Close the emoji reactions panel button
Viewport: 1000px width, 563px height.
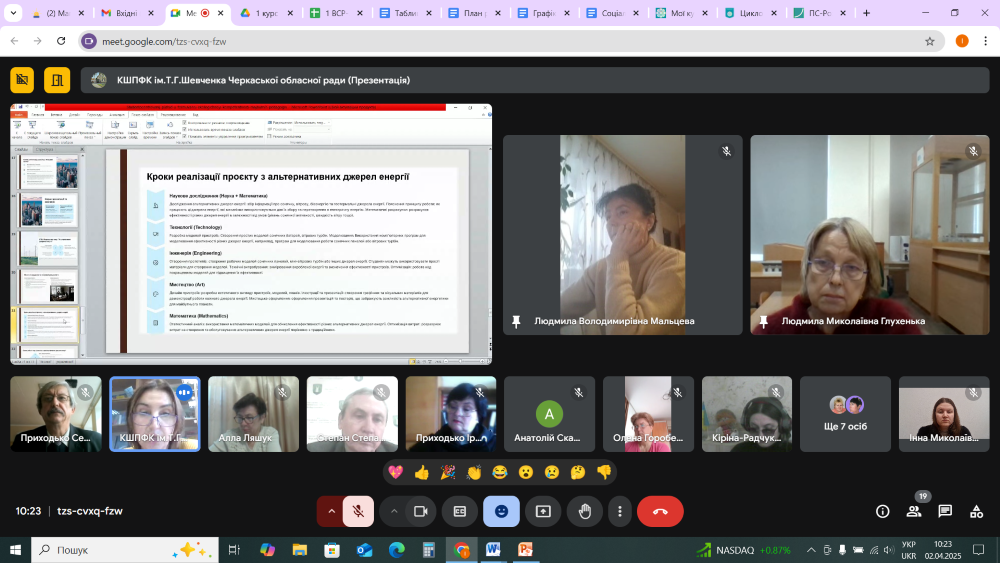(501, 511)
